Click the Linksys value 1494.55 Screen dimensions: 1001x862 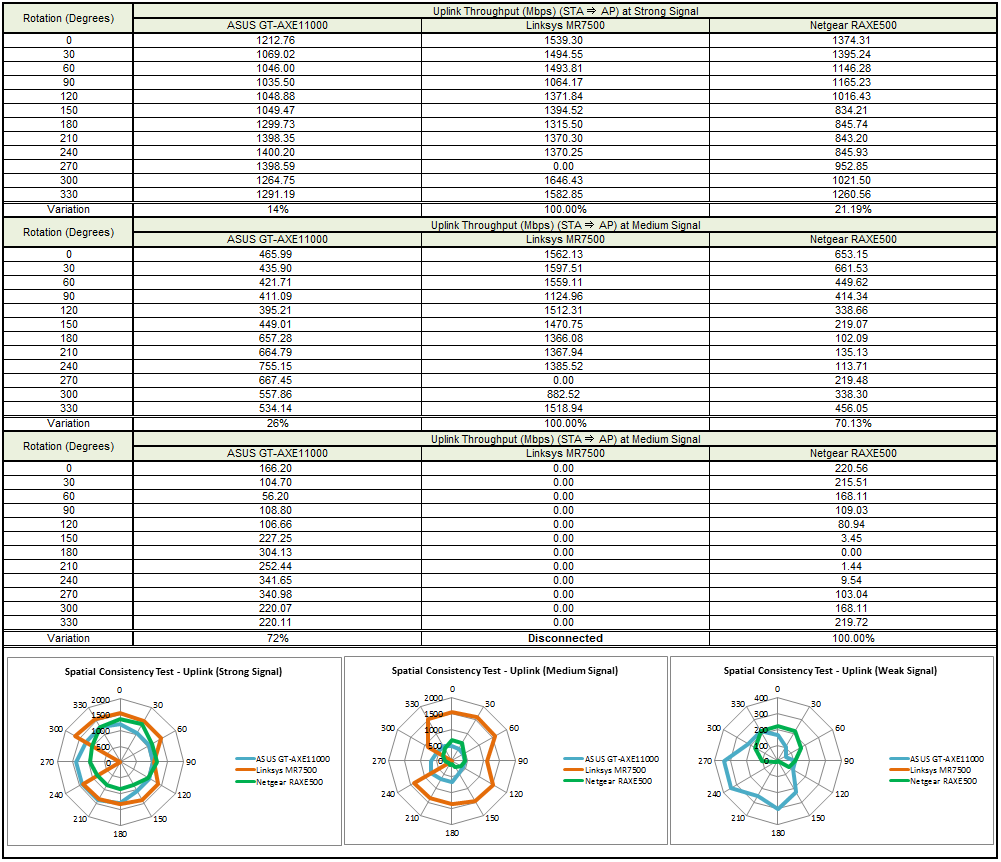click(564, 54)
